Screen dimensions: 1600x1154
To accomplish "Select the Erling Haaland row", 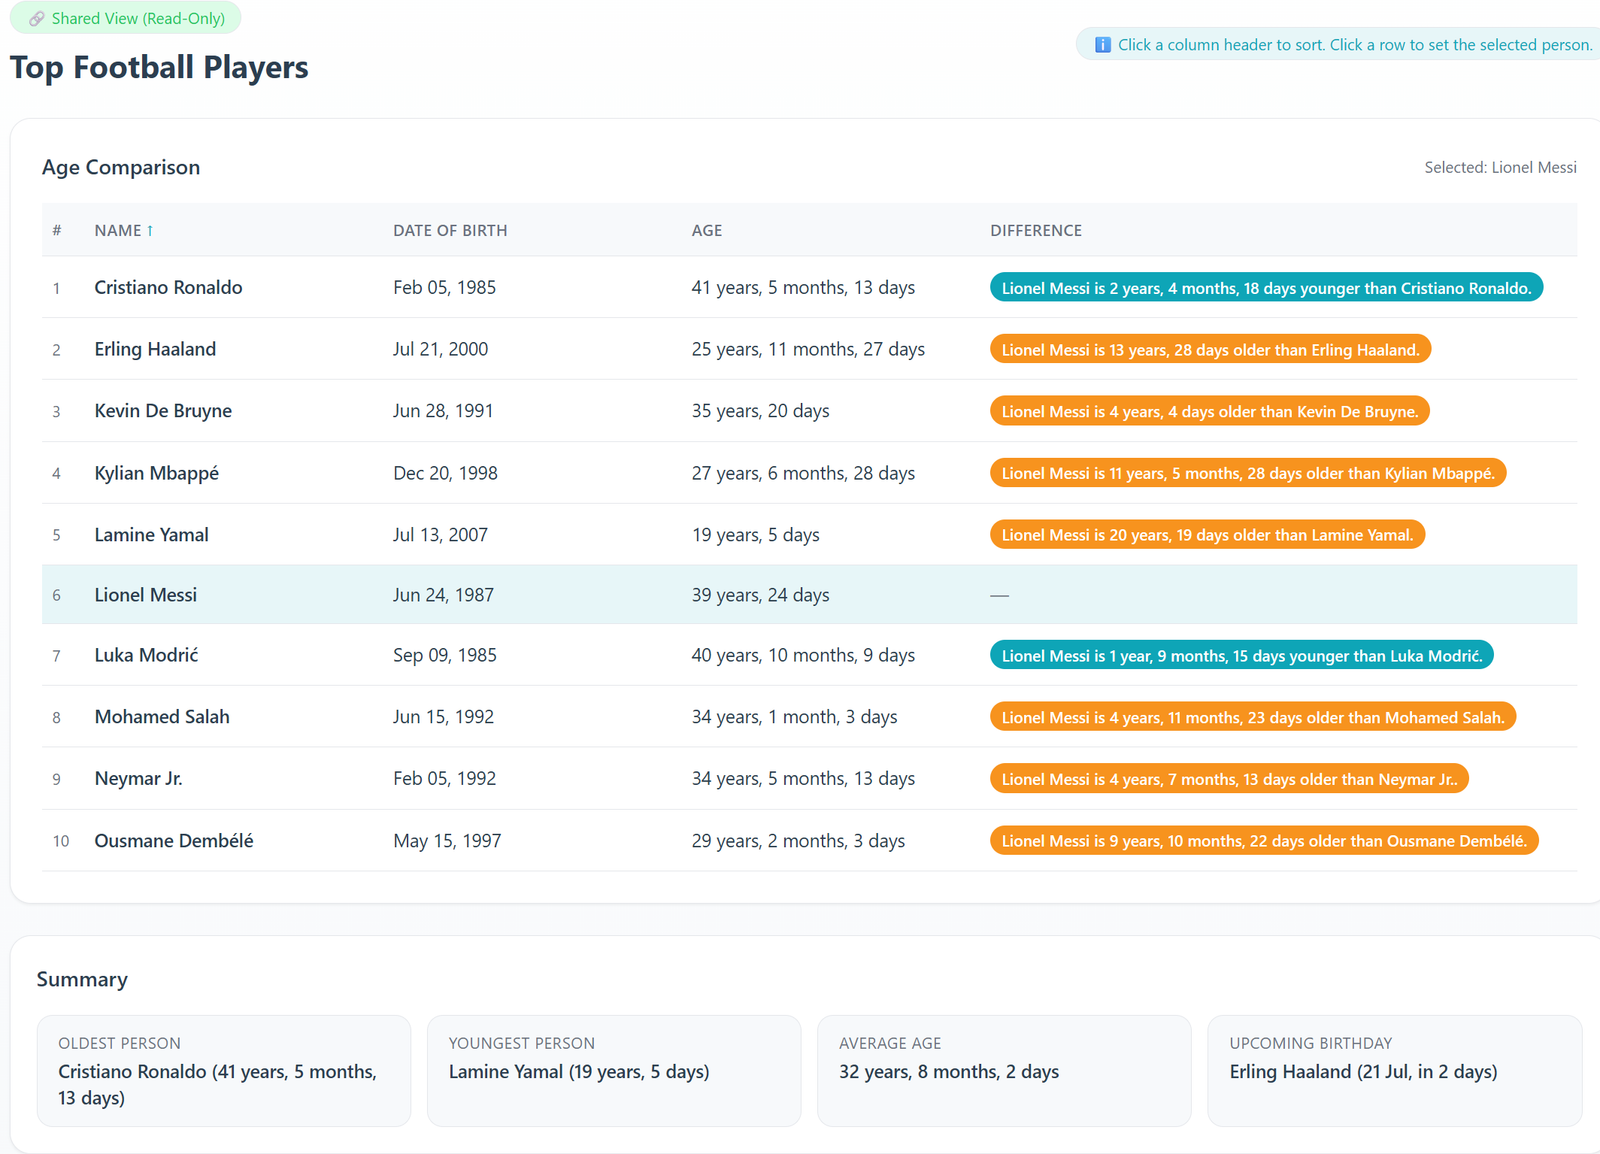I will [x=809, y=349].
